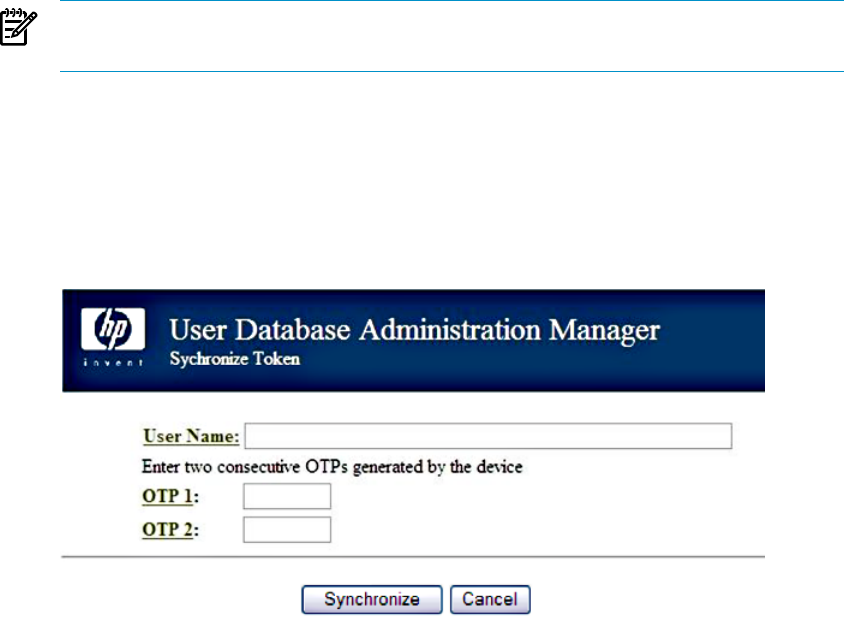The image size is (844, 620).
Task: Click the gray separator line above the buttons
Action: click(413, 557)
